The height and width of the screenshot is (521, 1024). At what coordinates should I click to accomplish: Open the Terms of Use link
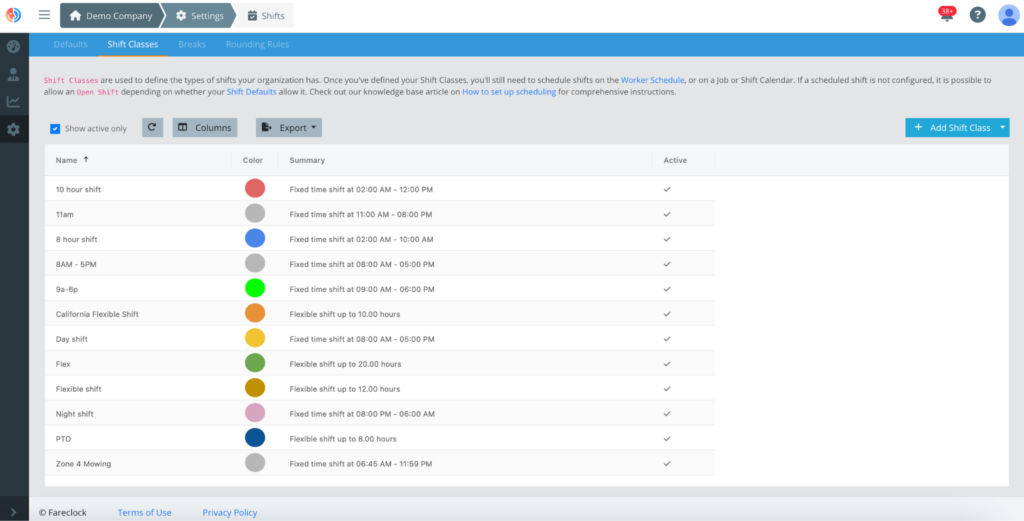click(144, 513)
